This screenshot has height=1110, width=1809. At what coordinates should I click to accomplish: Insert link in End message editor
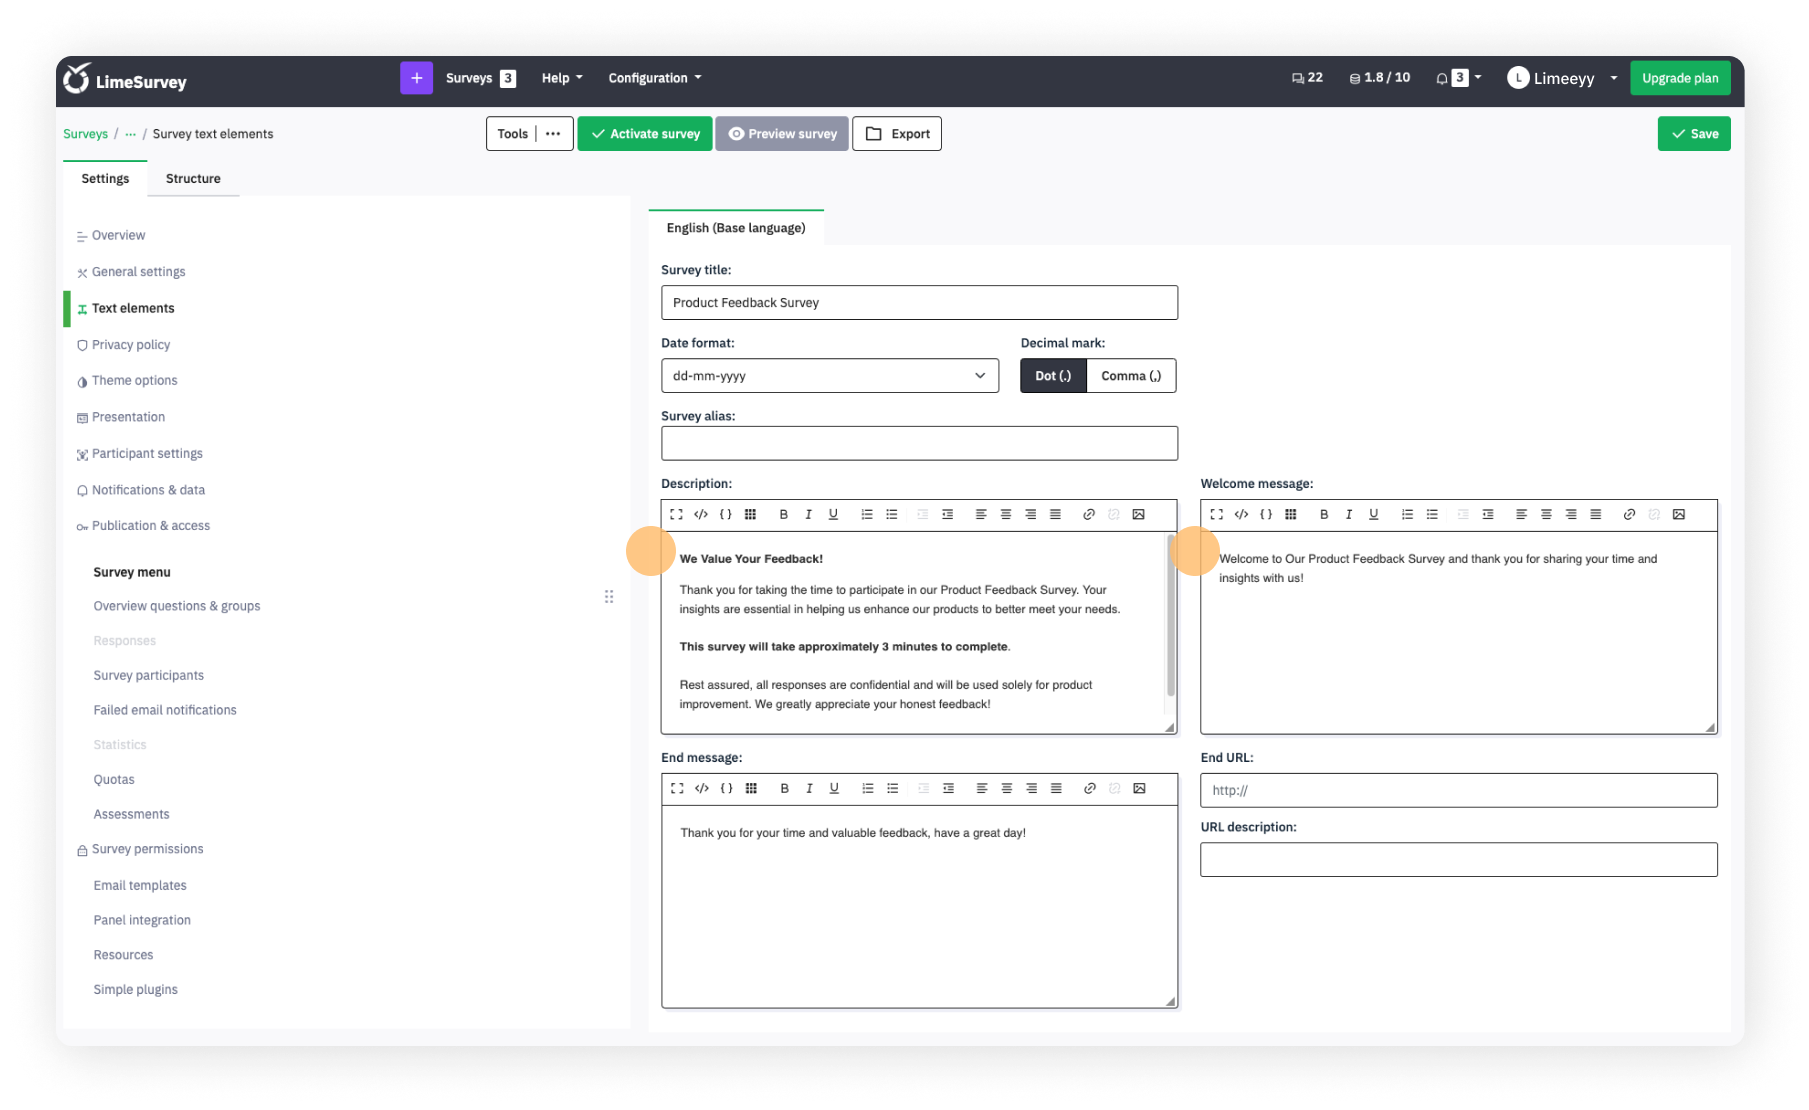pos(1089,788)
